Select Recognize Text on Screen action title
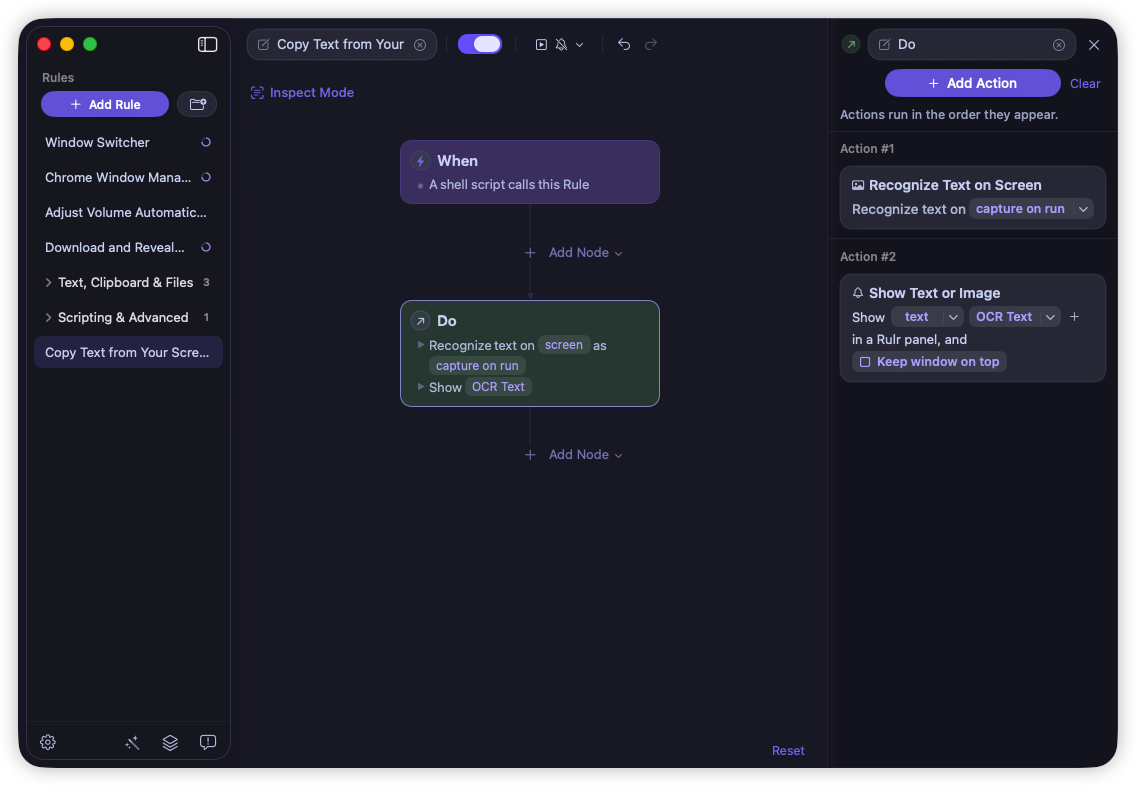 click(x=955, y=185)
